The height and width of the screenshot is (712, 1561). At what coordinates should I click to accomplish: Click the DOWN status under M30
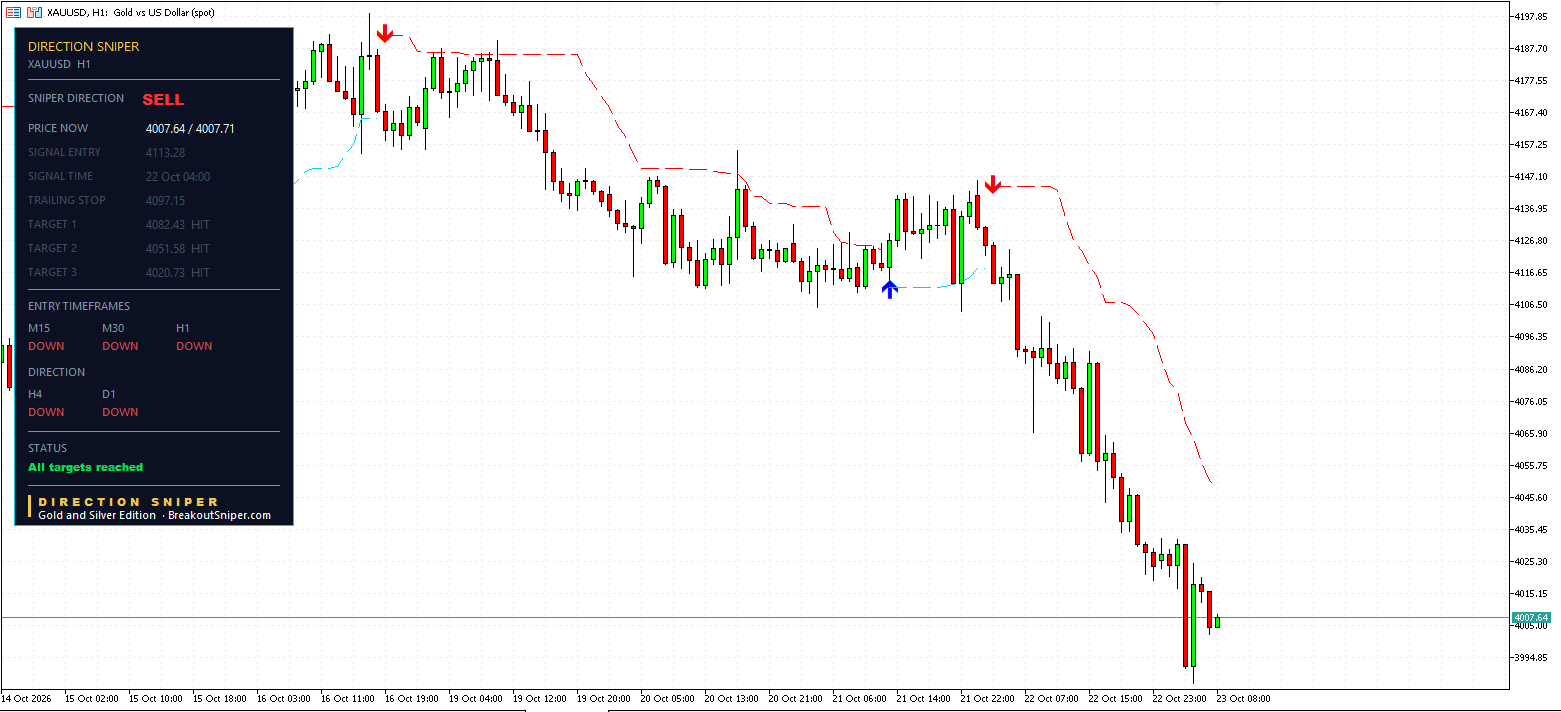click(120, 347)
